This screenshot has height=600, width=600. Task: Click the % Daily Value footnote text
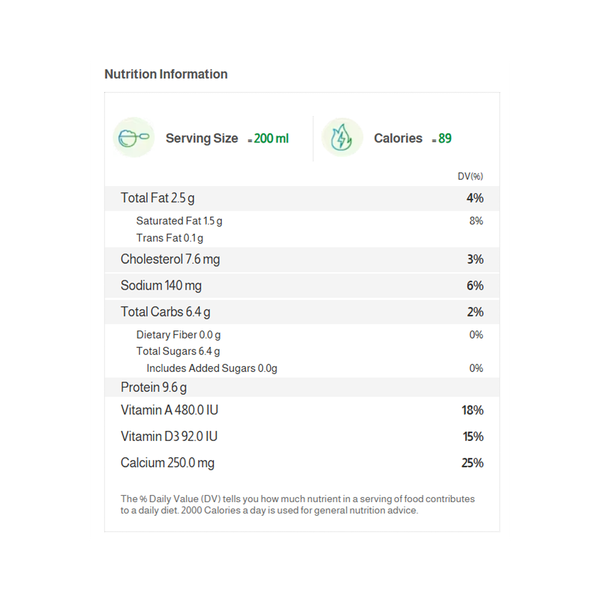click(x=297, y=504)
